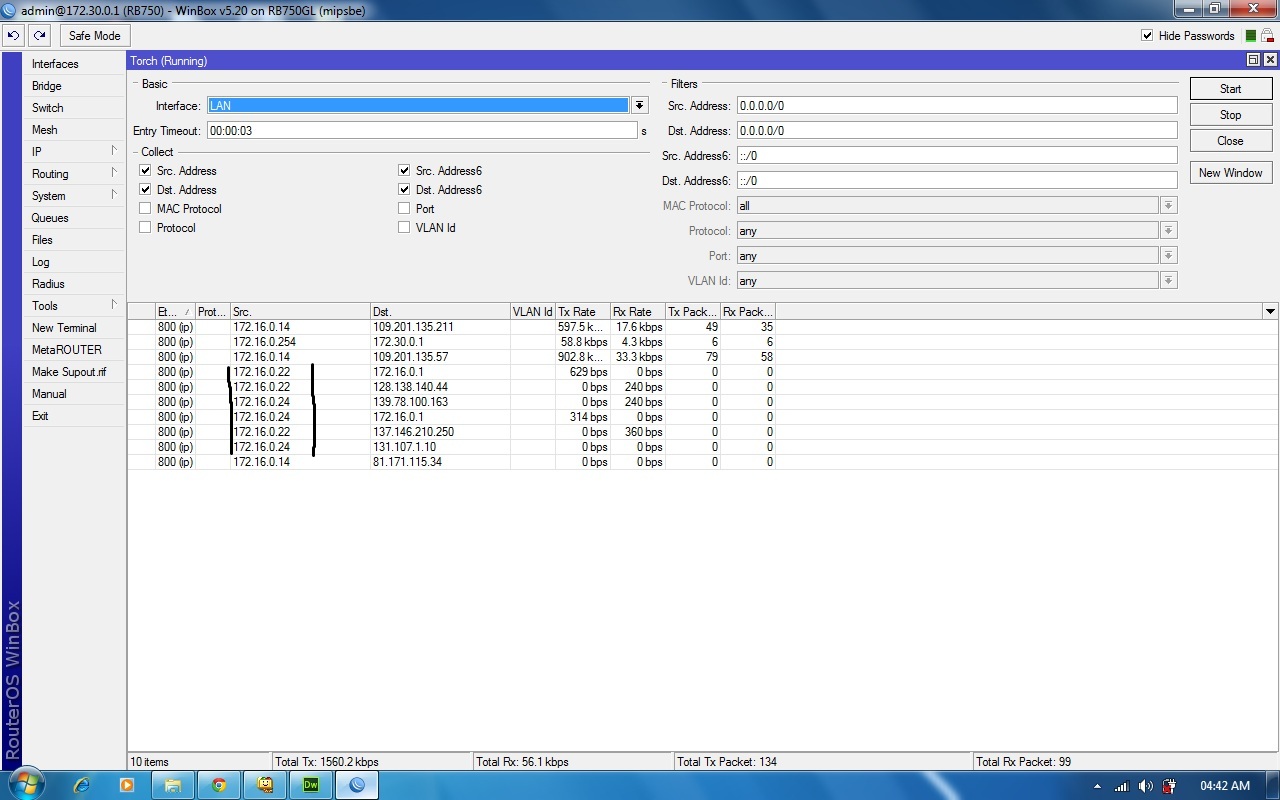The image size is (1280, 800).
Task: Open the MetaROUTER menu item
Action: coord(73,350)
